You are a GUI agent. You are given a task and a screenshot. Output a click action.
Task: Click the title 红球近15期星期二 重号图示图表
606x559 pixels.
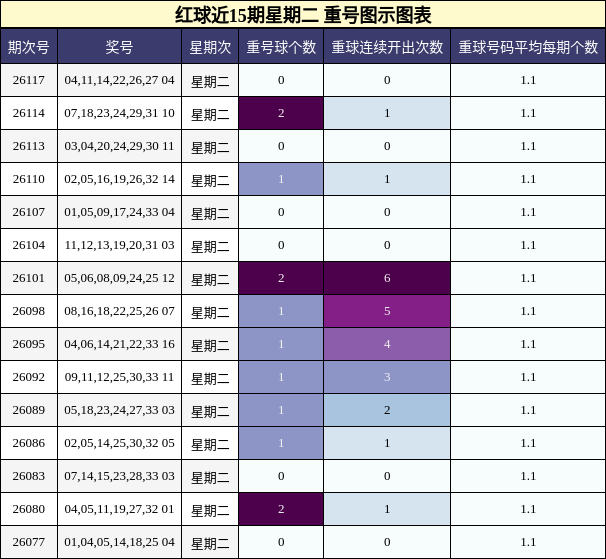pos(303,15)
